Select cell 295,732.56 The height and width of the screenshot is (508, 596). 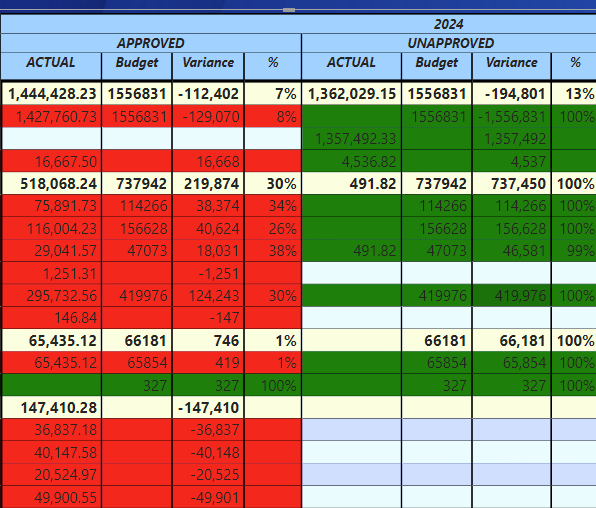pyautogui.click(x=52, y=295)
